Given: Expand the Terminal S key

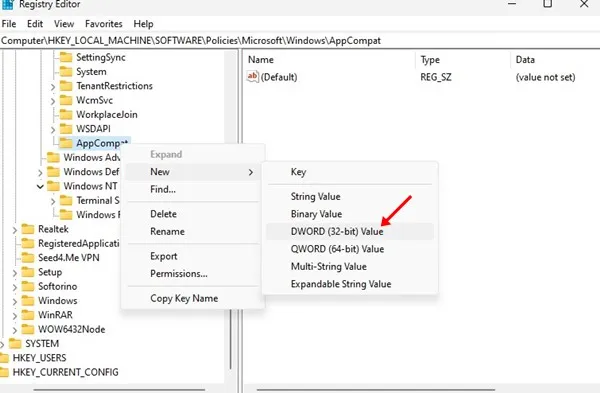Looking at the screenshot, I should point(53,201).
